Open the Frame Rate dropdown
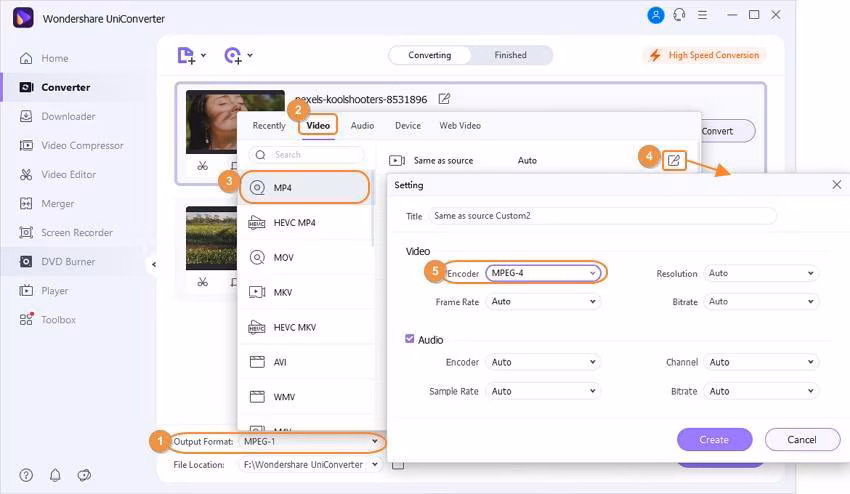 click(544, 301)
